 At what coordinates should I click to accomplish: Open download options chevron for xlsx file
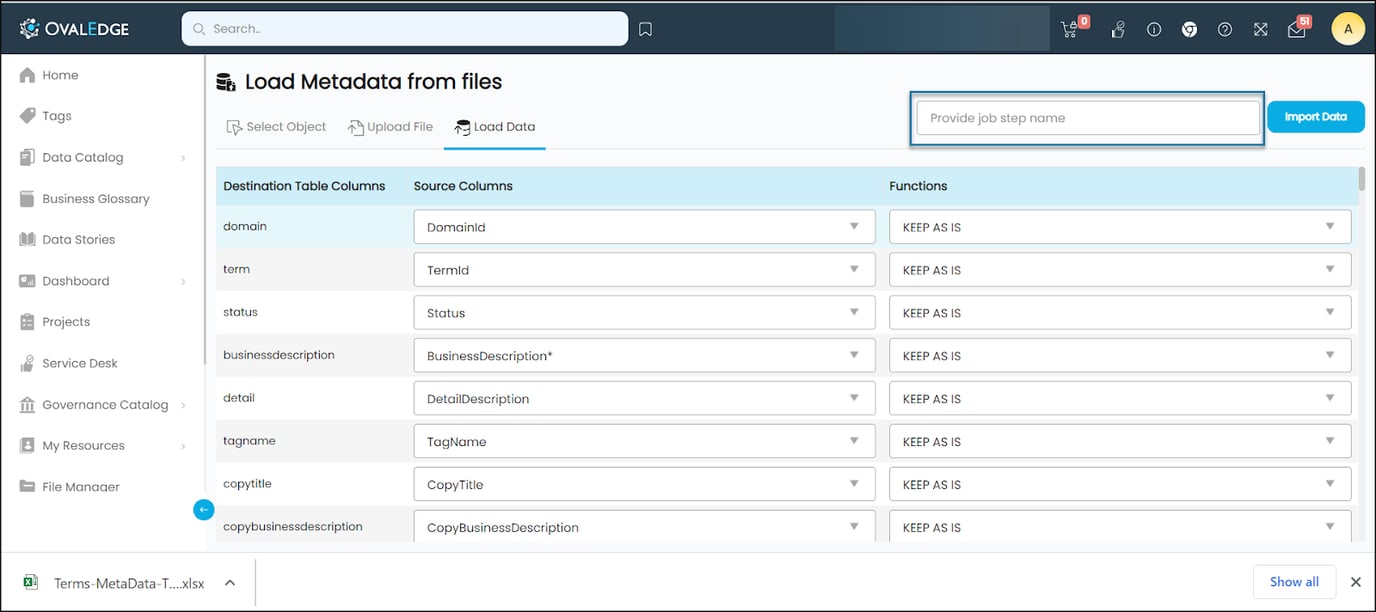pos(230,582)
